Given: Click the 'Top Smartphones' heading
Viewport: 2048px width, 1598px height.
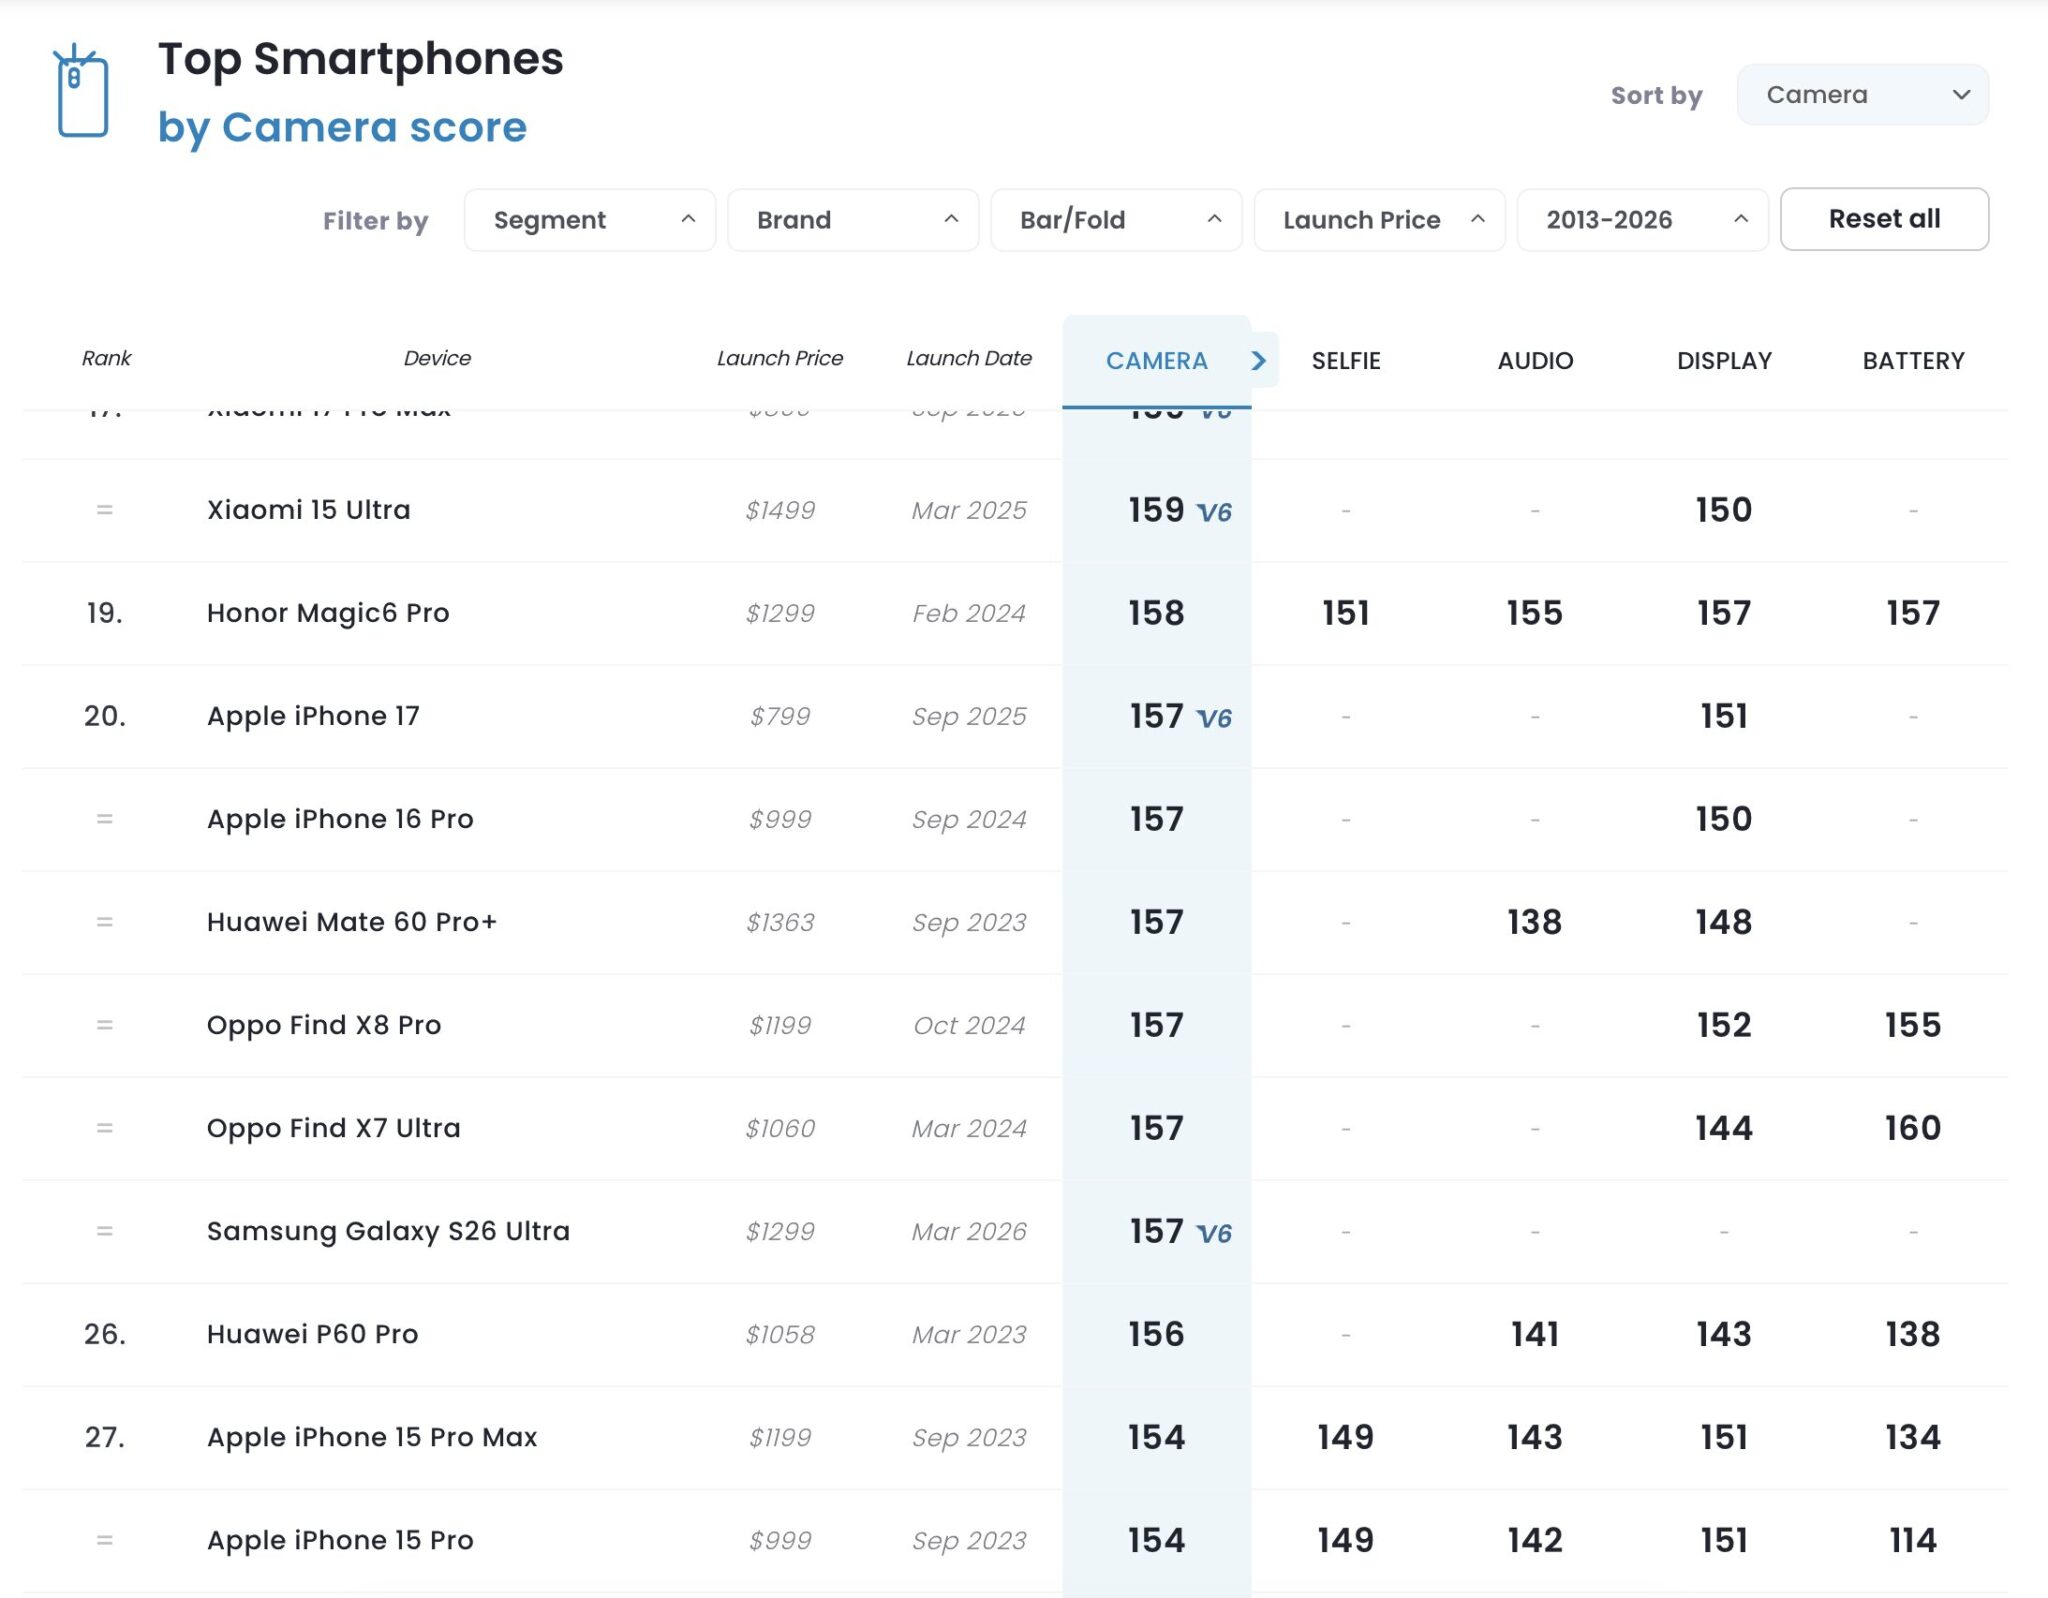Looking at the screenshot, I should [x=361, y=58].
